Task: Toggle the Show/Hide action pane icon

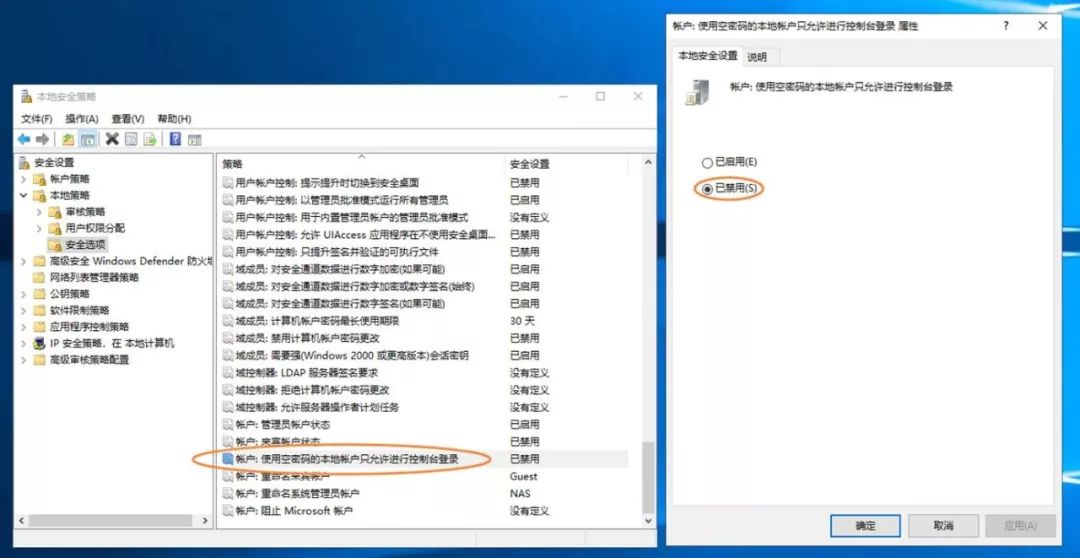Action: [x=194, y=140]
